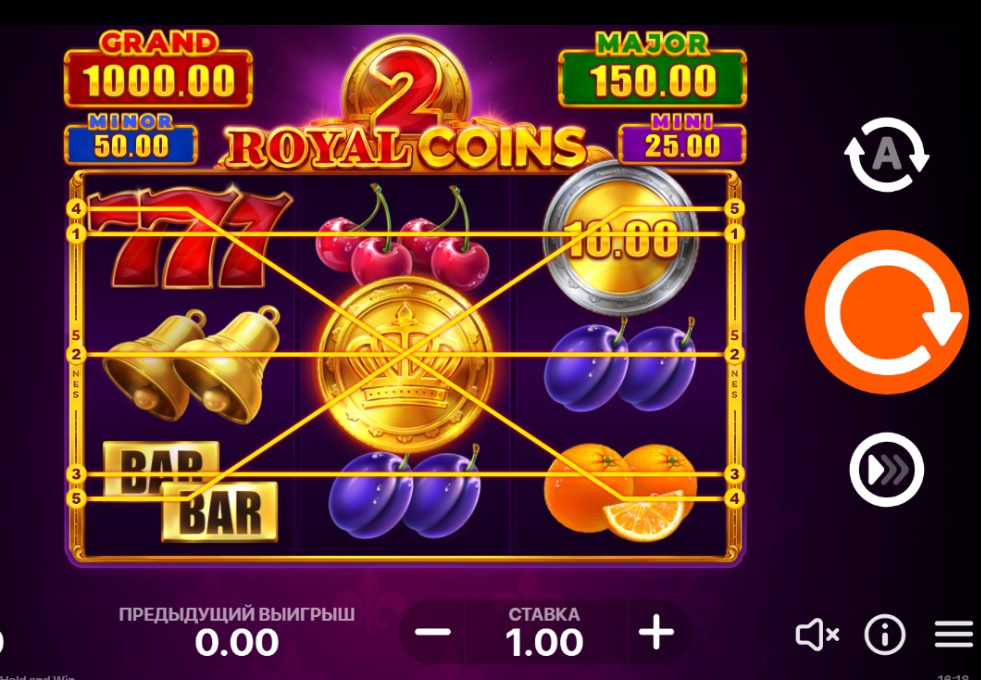Image resolution: width=981 pixels, height=680 pixels.
Task: Click the double BAR symbol
Action: (x=190, y=492)
